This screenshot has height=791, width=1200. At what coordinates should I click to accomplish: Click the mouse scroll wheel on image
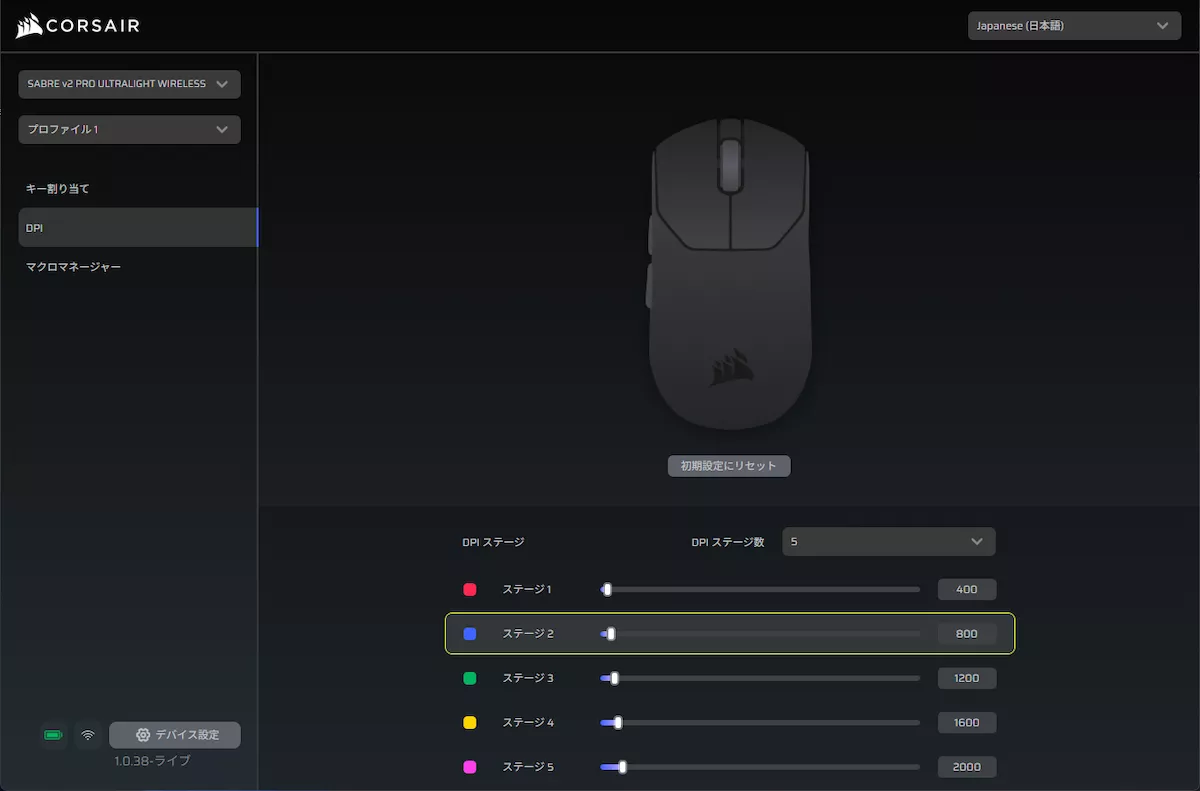pyautogui.click(x=730, y=163)
